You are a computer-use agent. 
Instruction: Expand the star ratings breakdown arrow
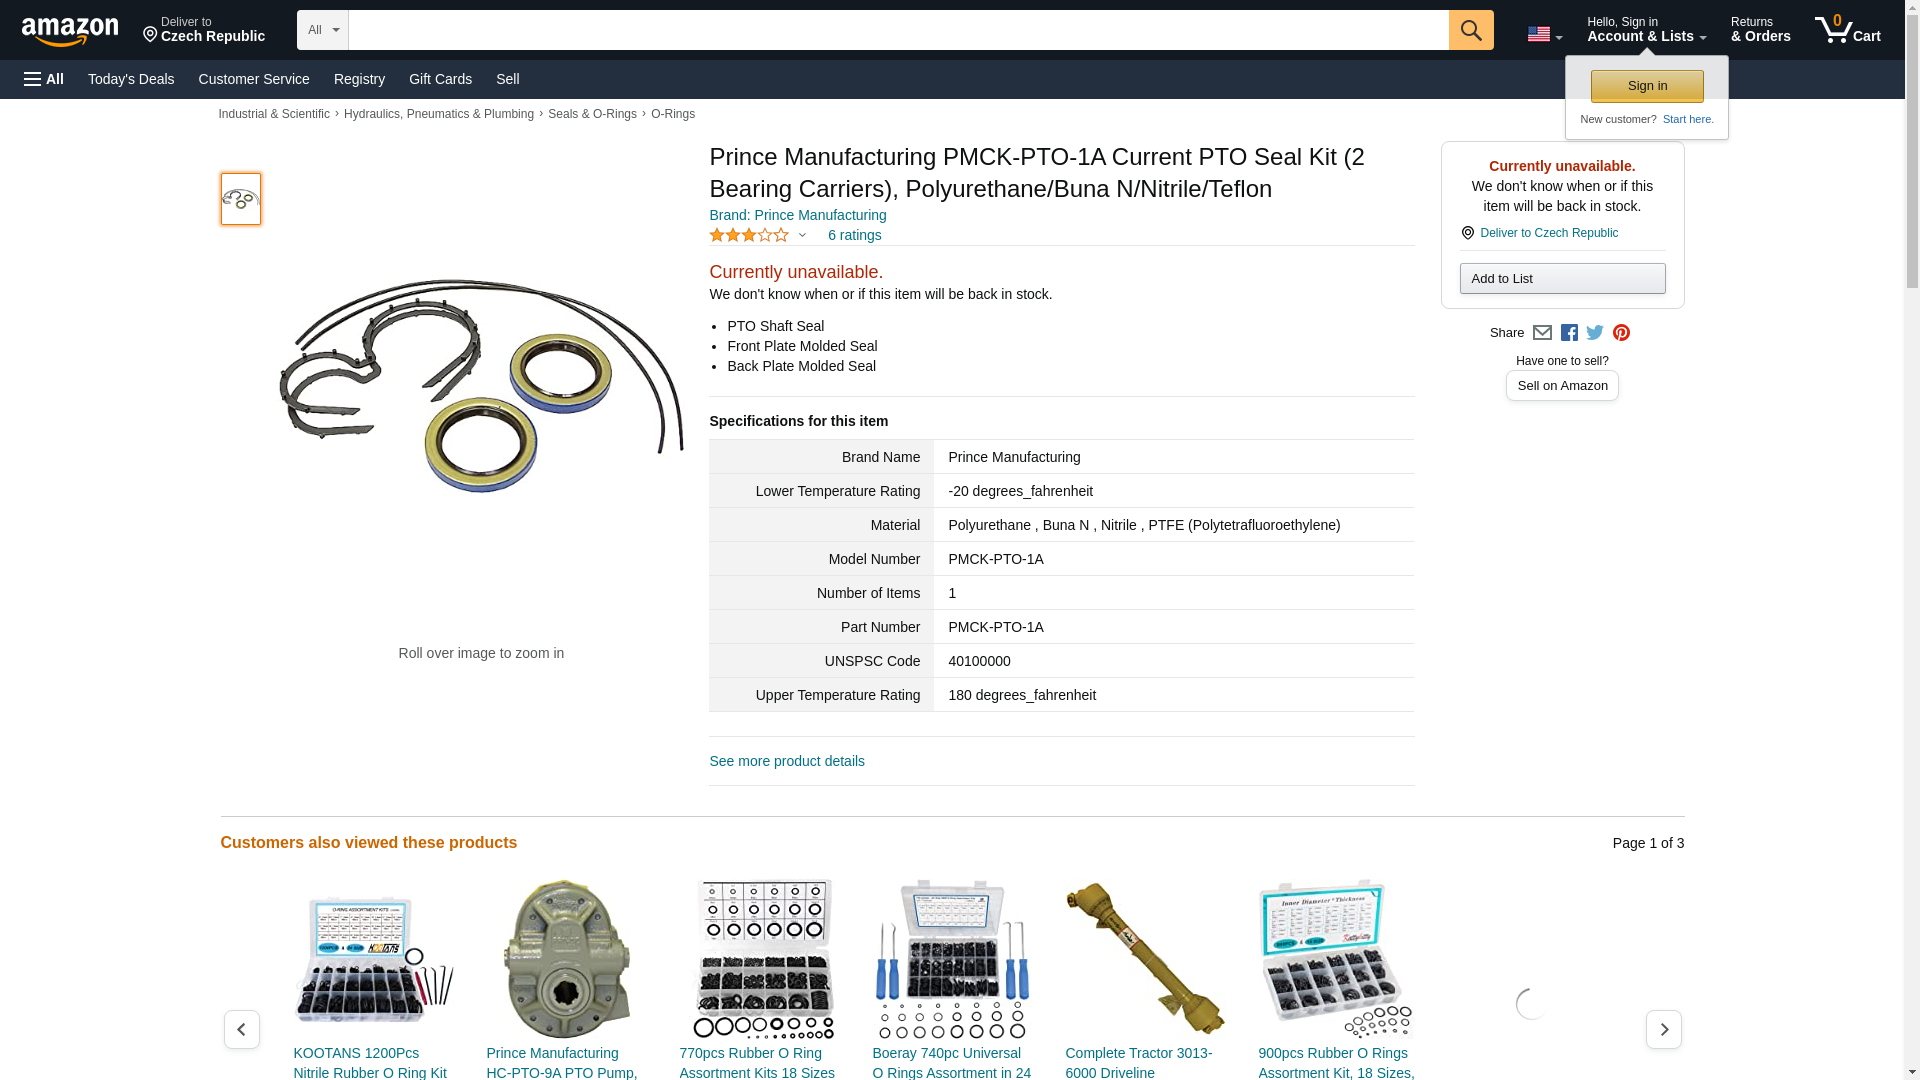(x=802, y=236)
